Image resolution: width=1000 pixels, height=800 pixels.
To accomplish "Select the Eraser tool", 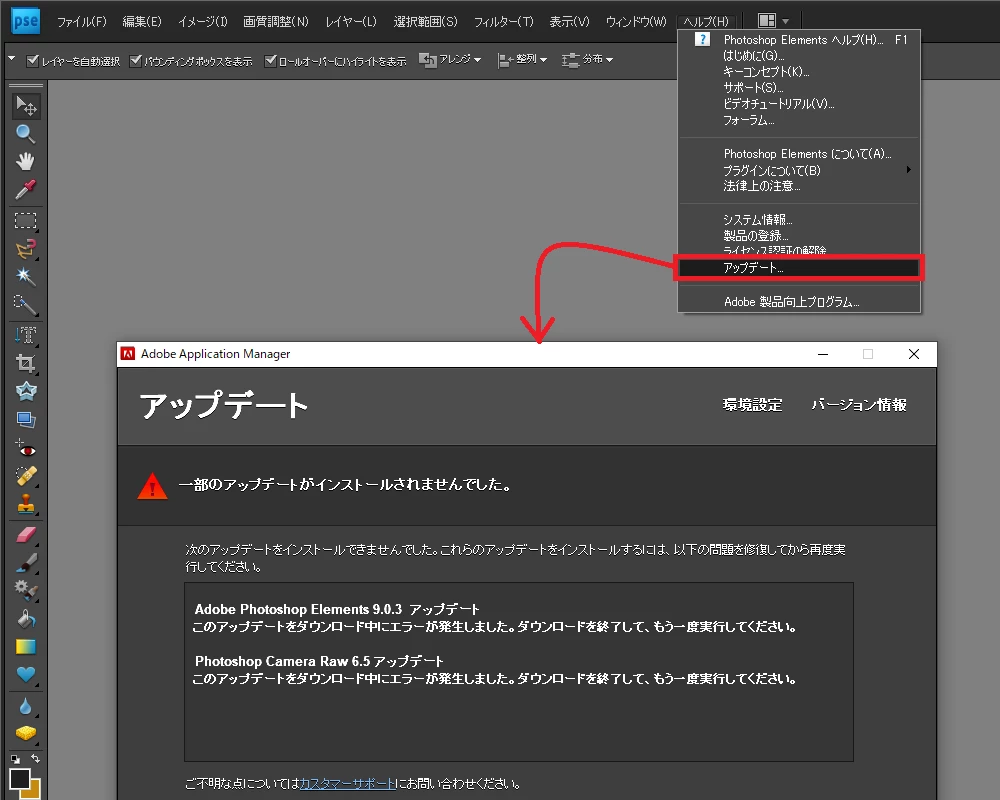I will click(x=26, y=535).
